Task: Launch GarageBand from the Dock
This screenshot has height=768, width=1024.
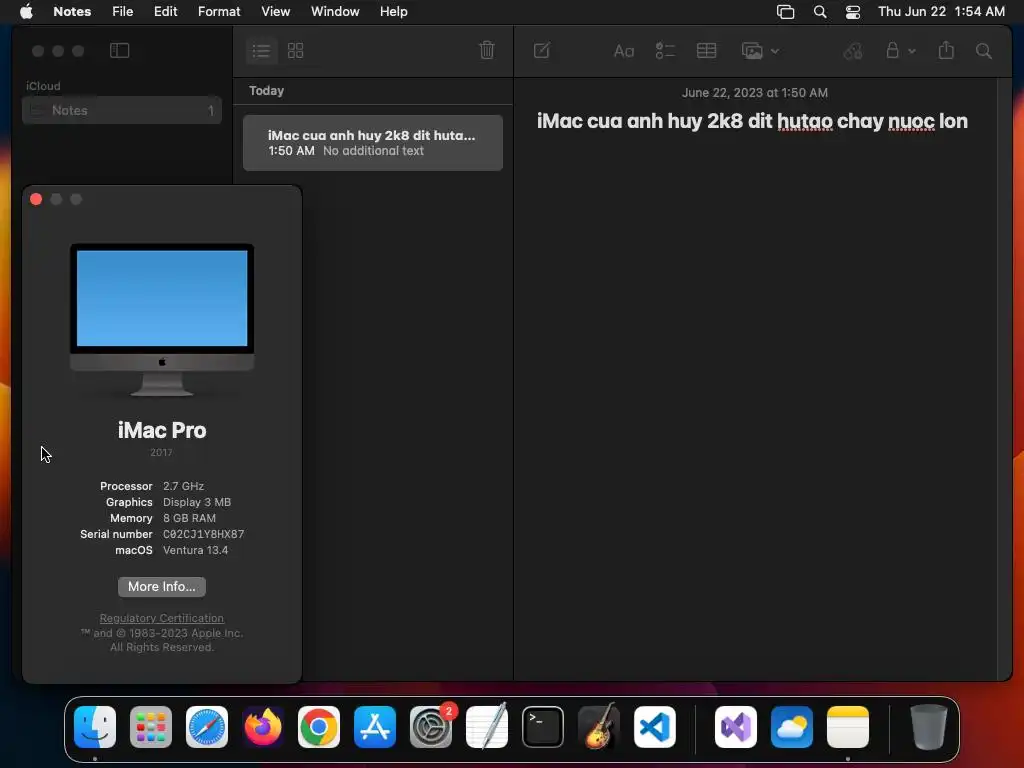Action: pos(599,726)
